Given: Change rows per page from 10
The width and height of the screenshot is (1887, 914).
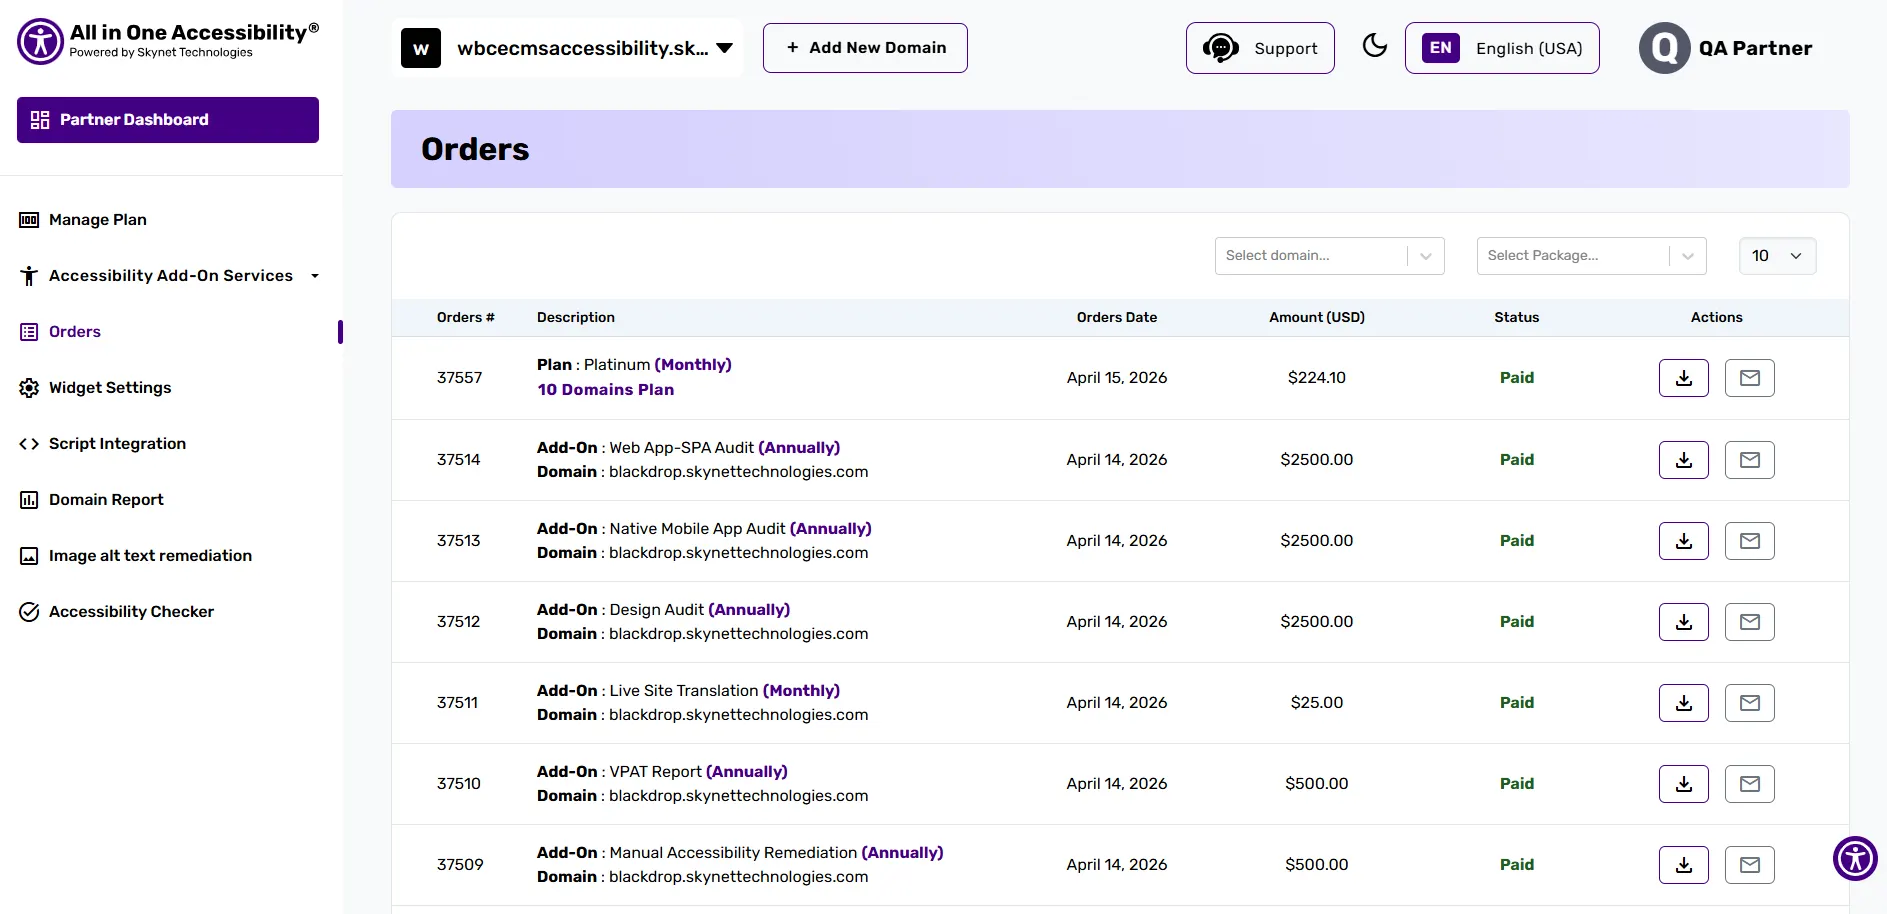Looking at the screenshot, I should 1777,256.
